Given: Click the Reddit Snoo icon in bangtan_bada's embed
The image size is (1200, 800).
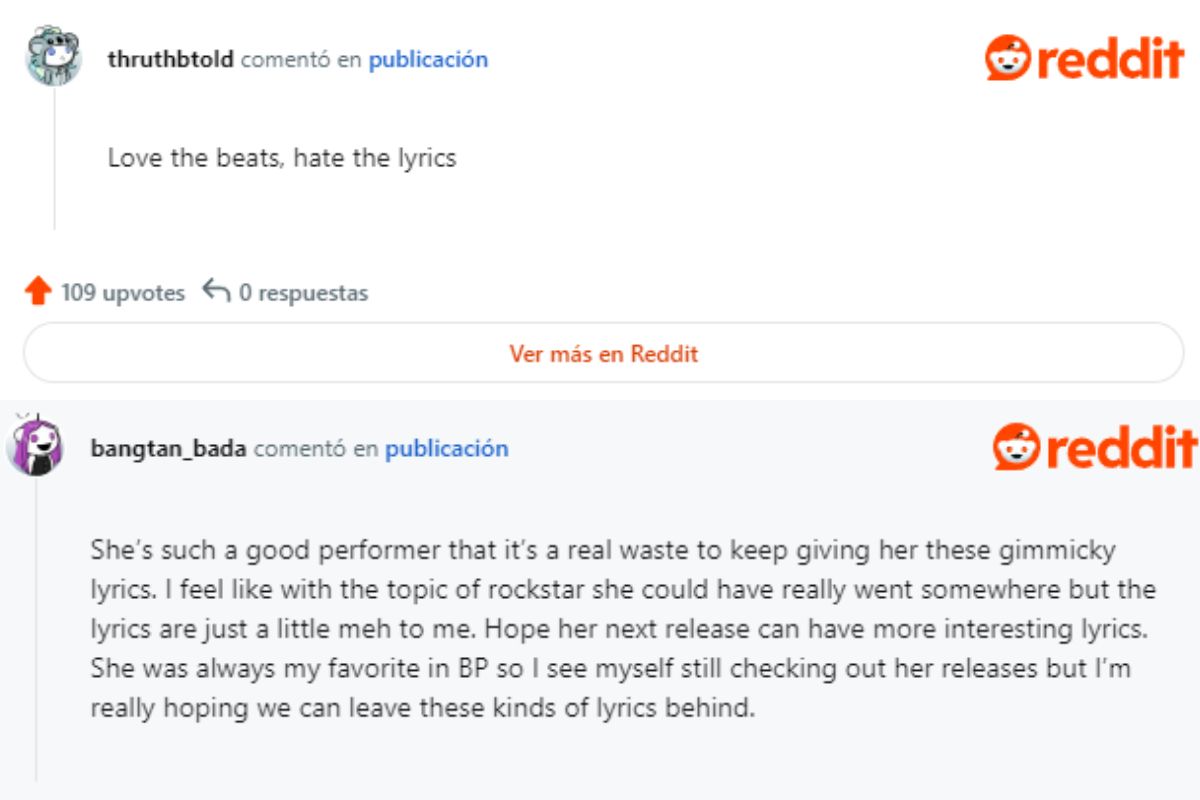Looking at the screenshot, I should (1016, 446).
